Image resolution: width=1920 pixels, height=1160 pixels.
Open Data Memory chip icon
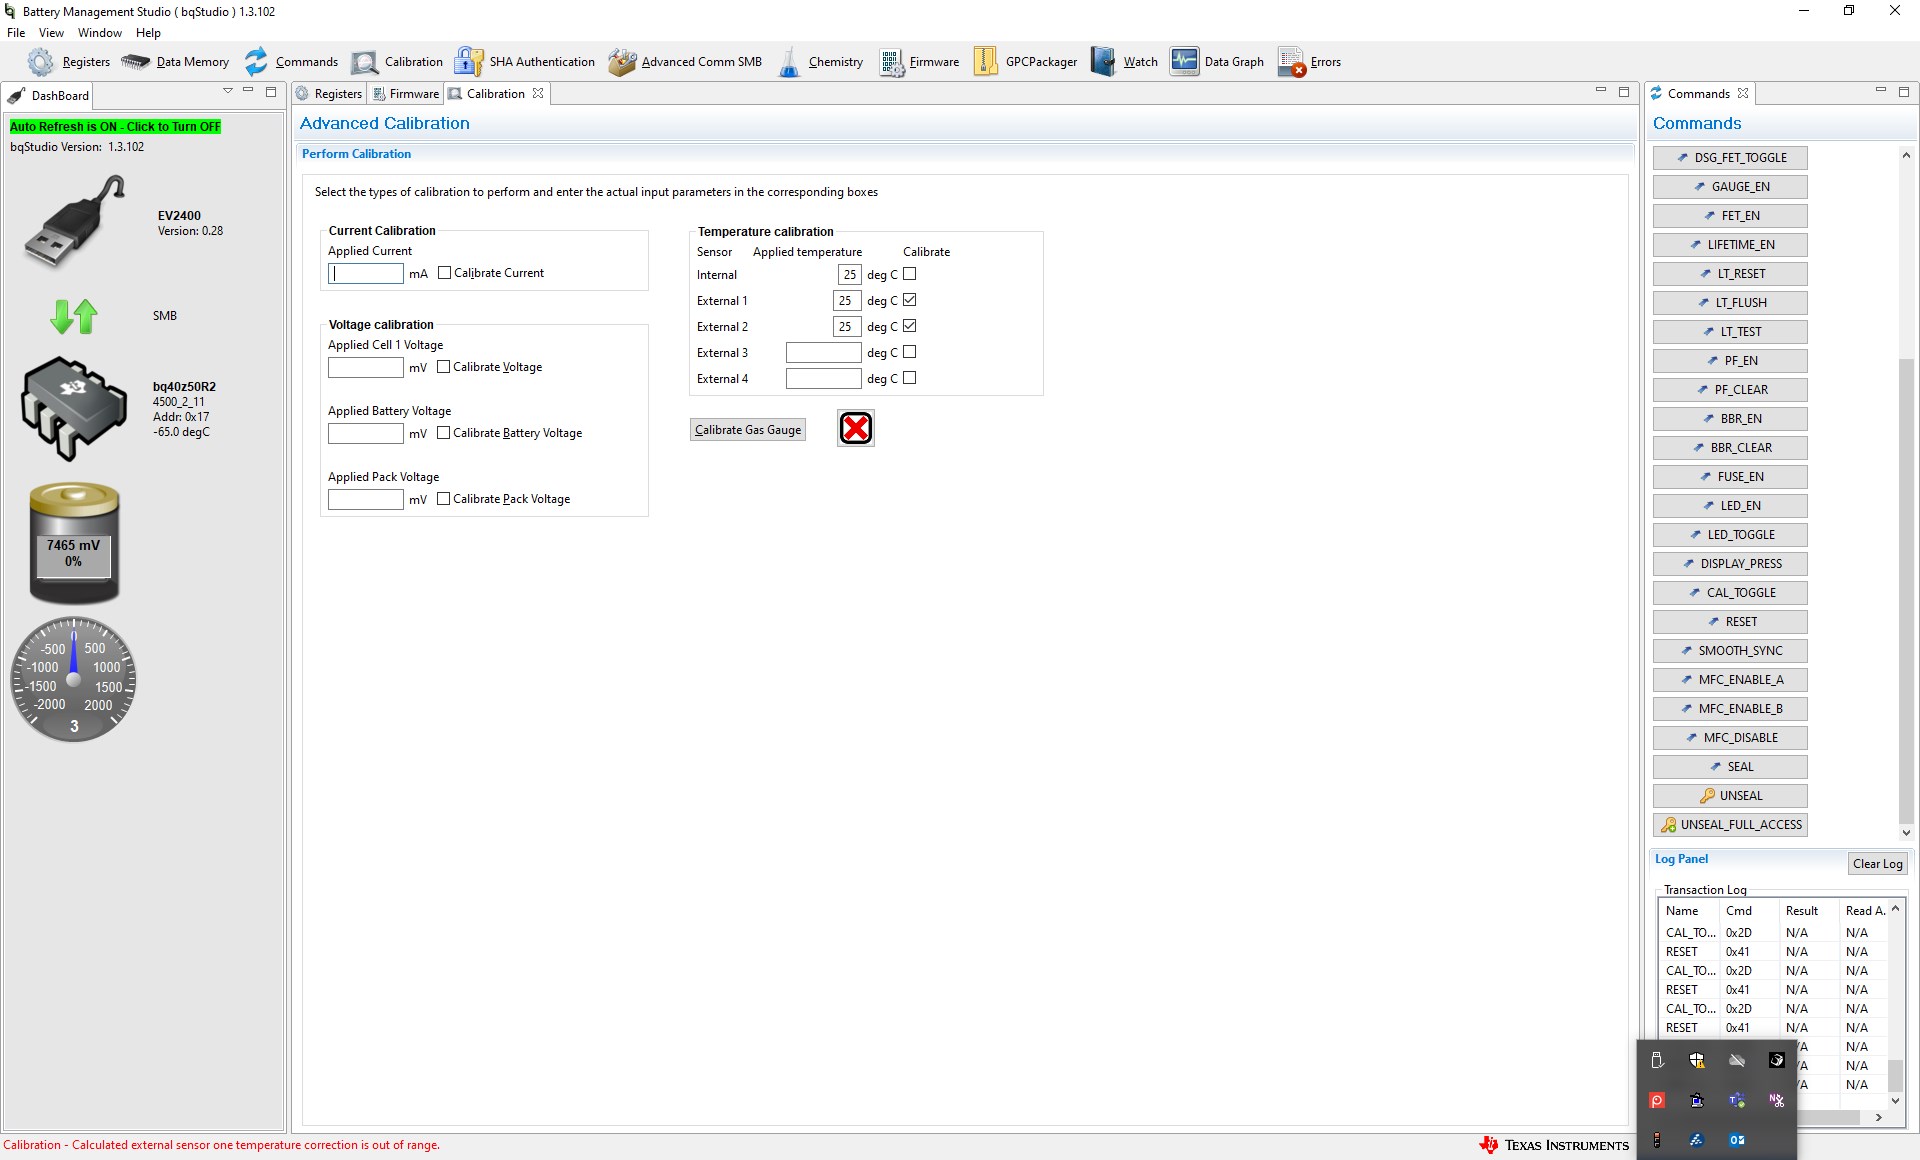tap(136, 62)
